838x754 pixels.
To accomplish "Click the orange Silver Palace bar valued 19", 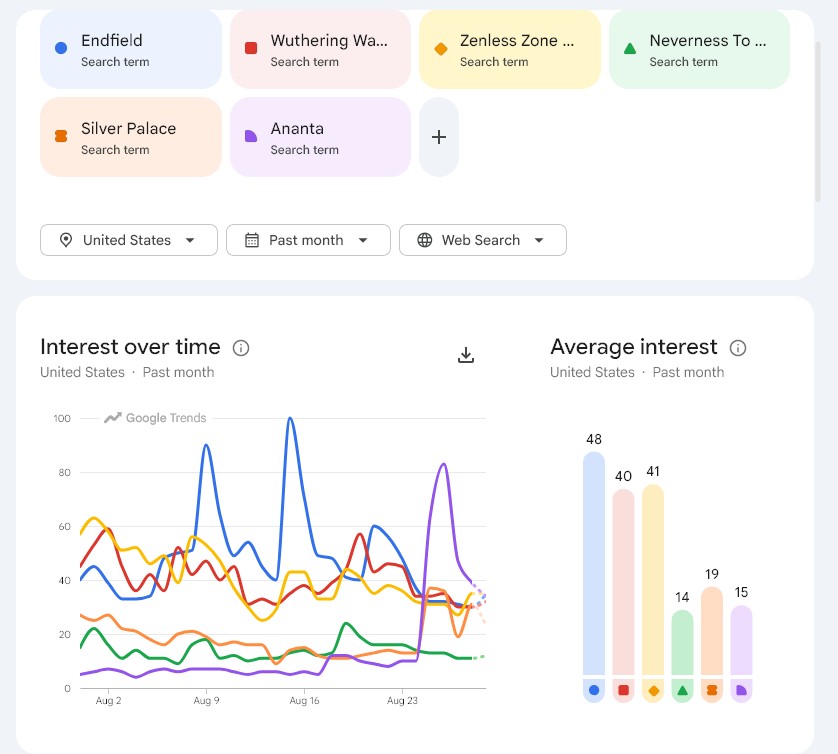I will (712, 631).
